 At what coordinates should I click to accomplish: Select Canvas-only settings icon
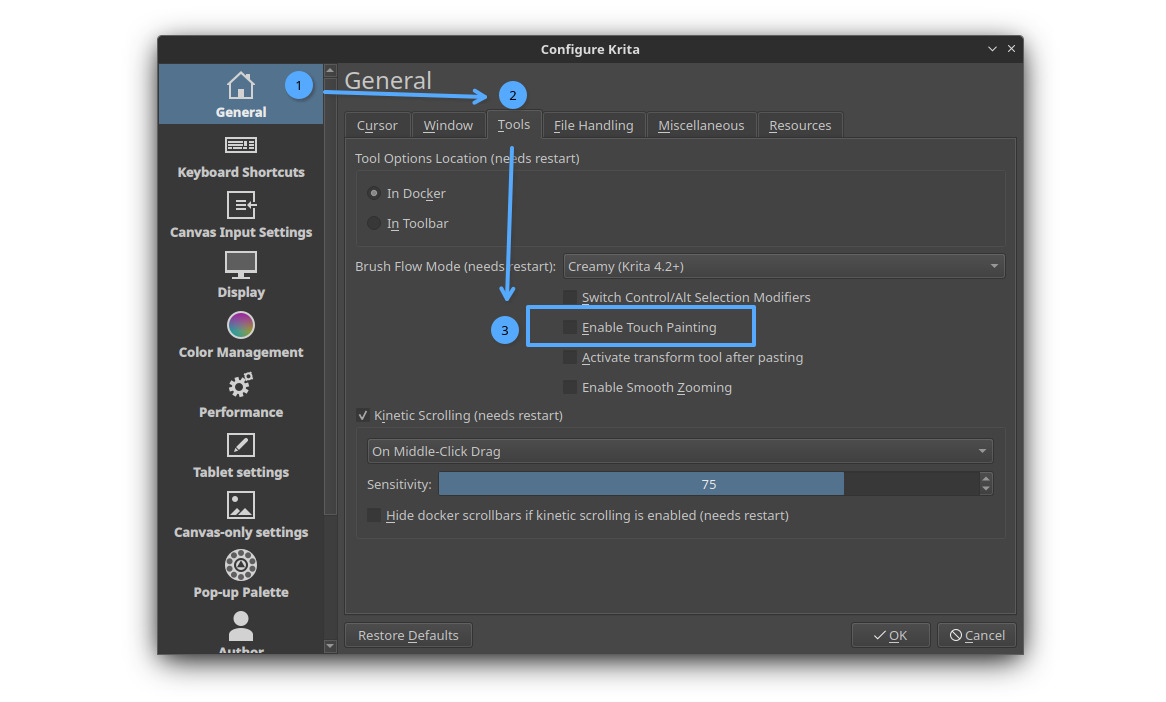click(241, 505)
